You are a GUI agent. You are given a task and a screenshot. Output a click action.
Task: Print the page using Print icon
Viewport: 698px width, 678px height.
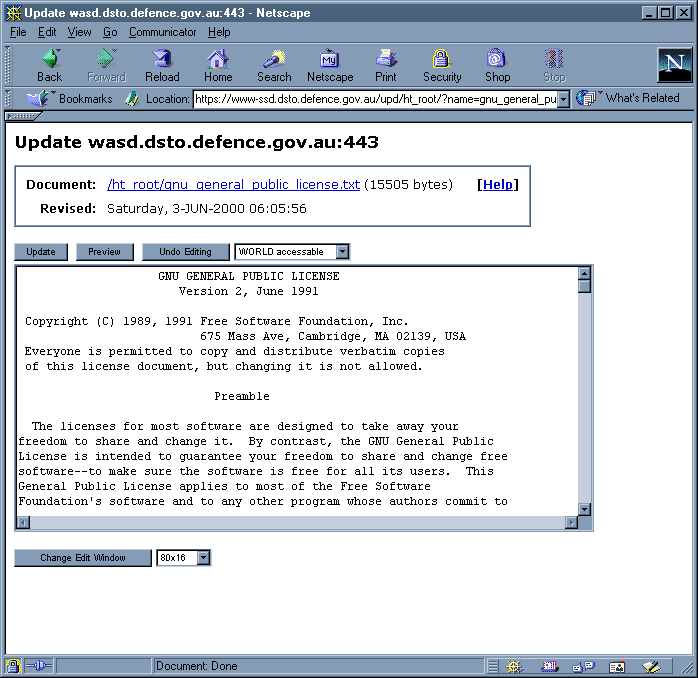tap(386, 65)
